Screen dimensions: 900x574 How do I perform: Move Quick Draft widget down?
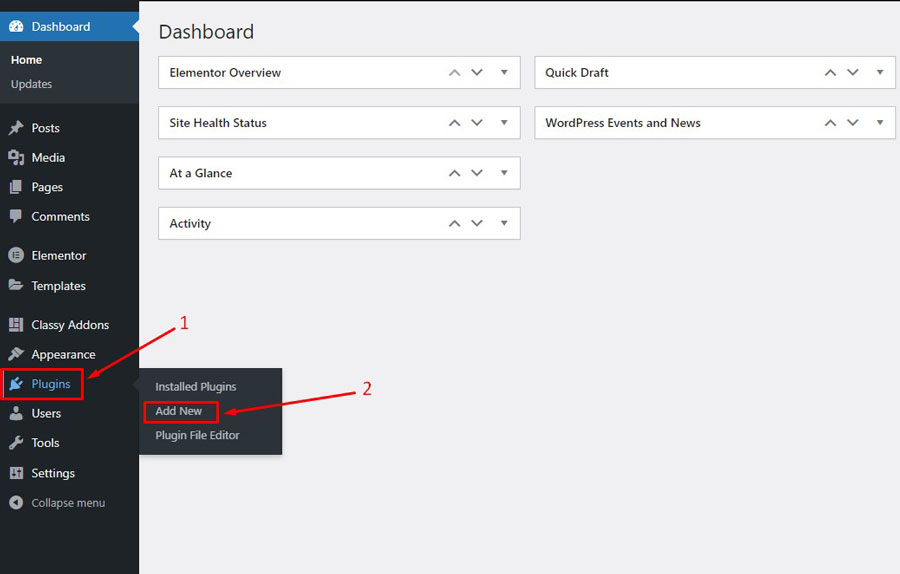853,72
